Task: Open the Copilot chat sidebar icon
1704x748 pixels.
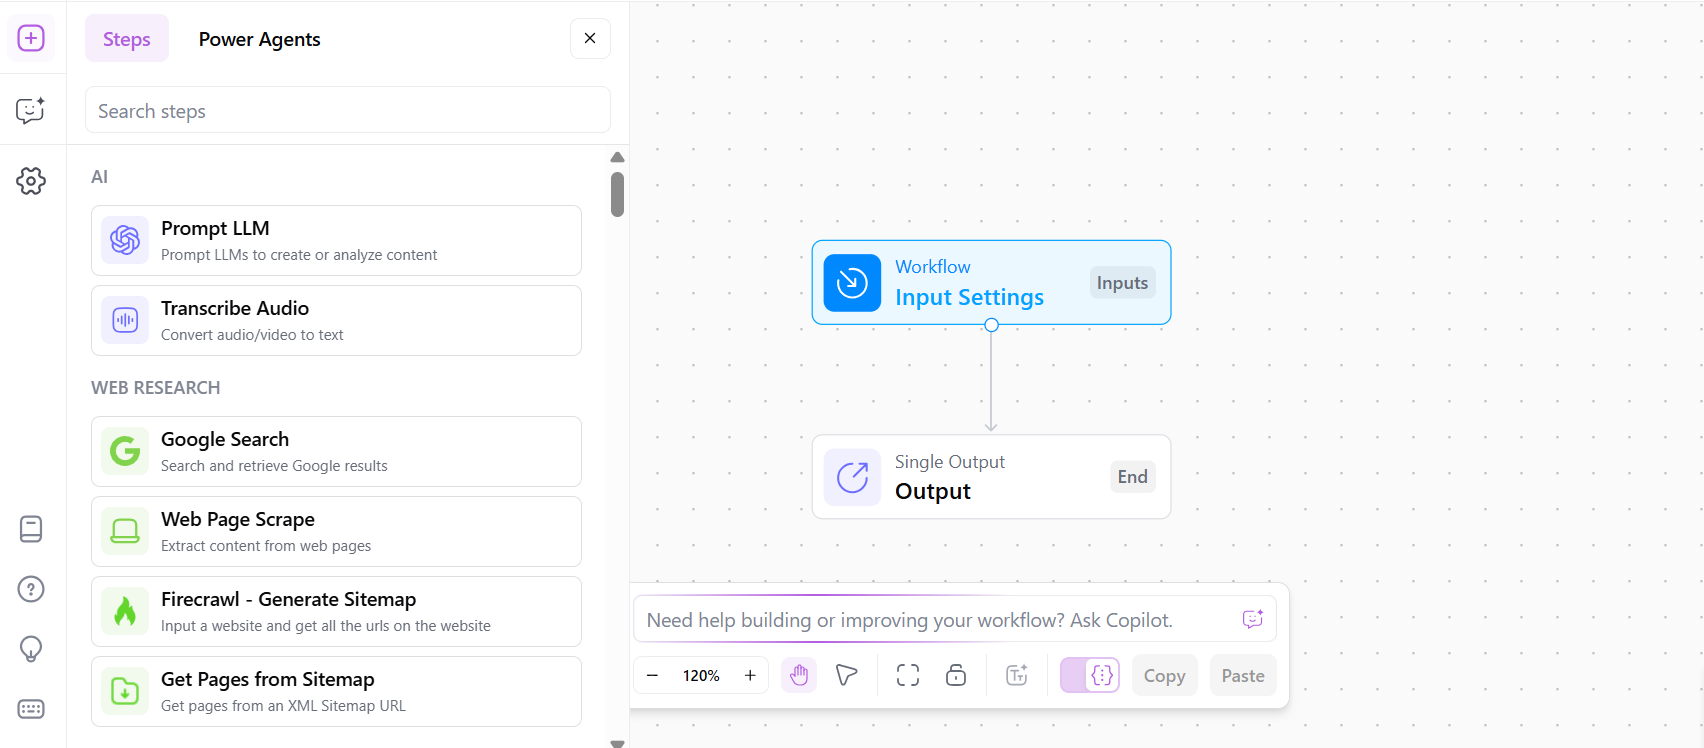Action: click(31, 110)
